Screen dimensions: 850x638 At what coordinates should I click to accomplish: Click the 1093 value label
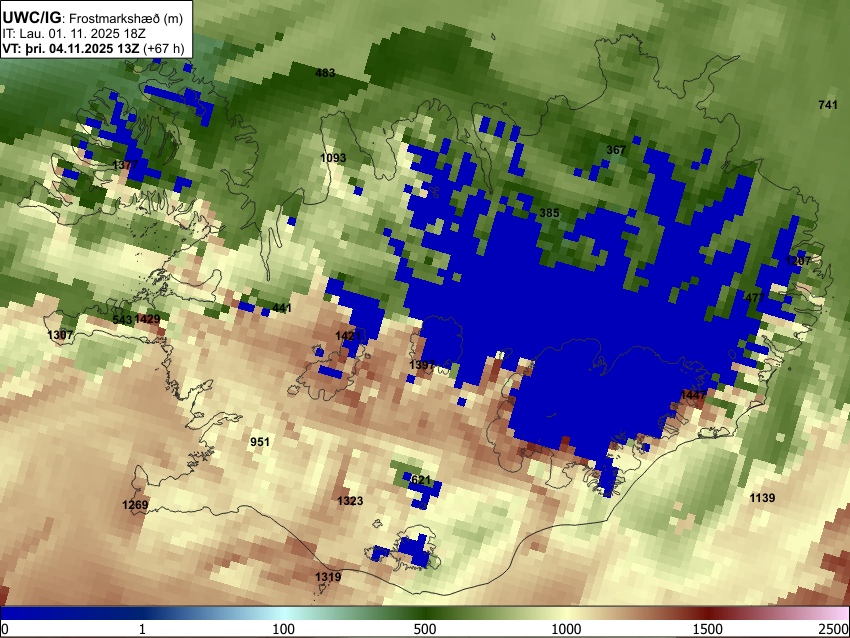(333, 158)
